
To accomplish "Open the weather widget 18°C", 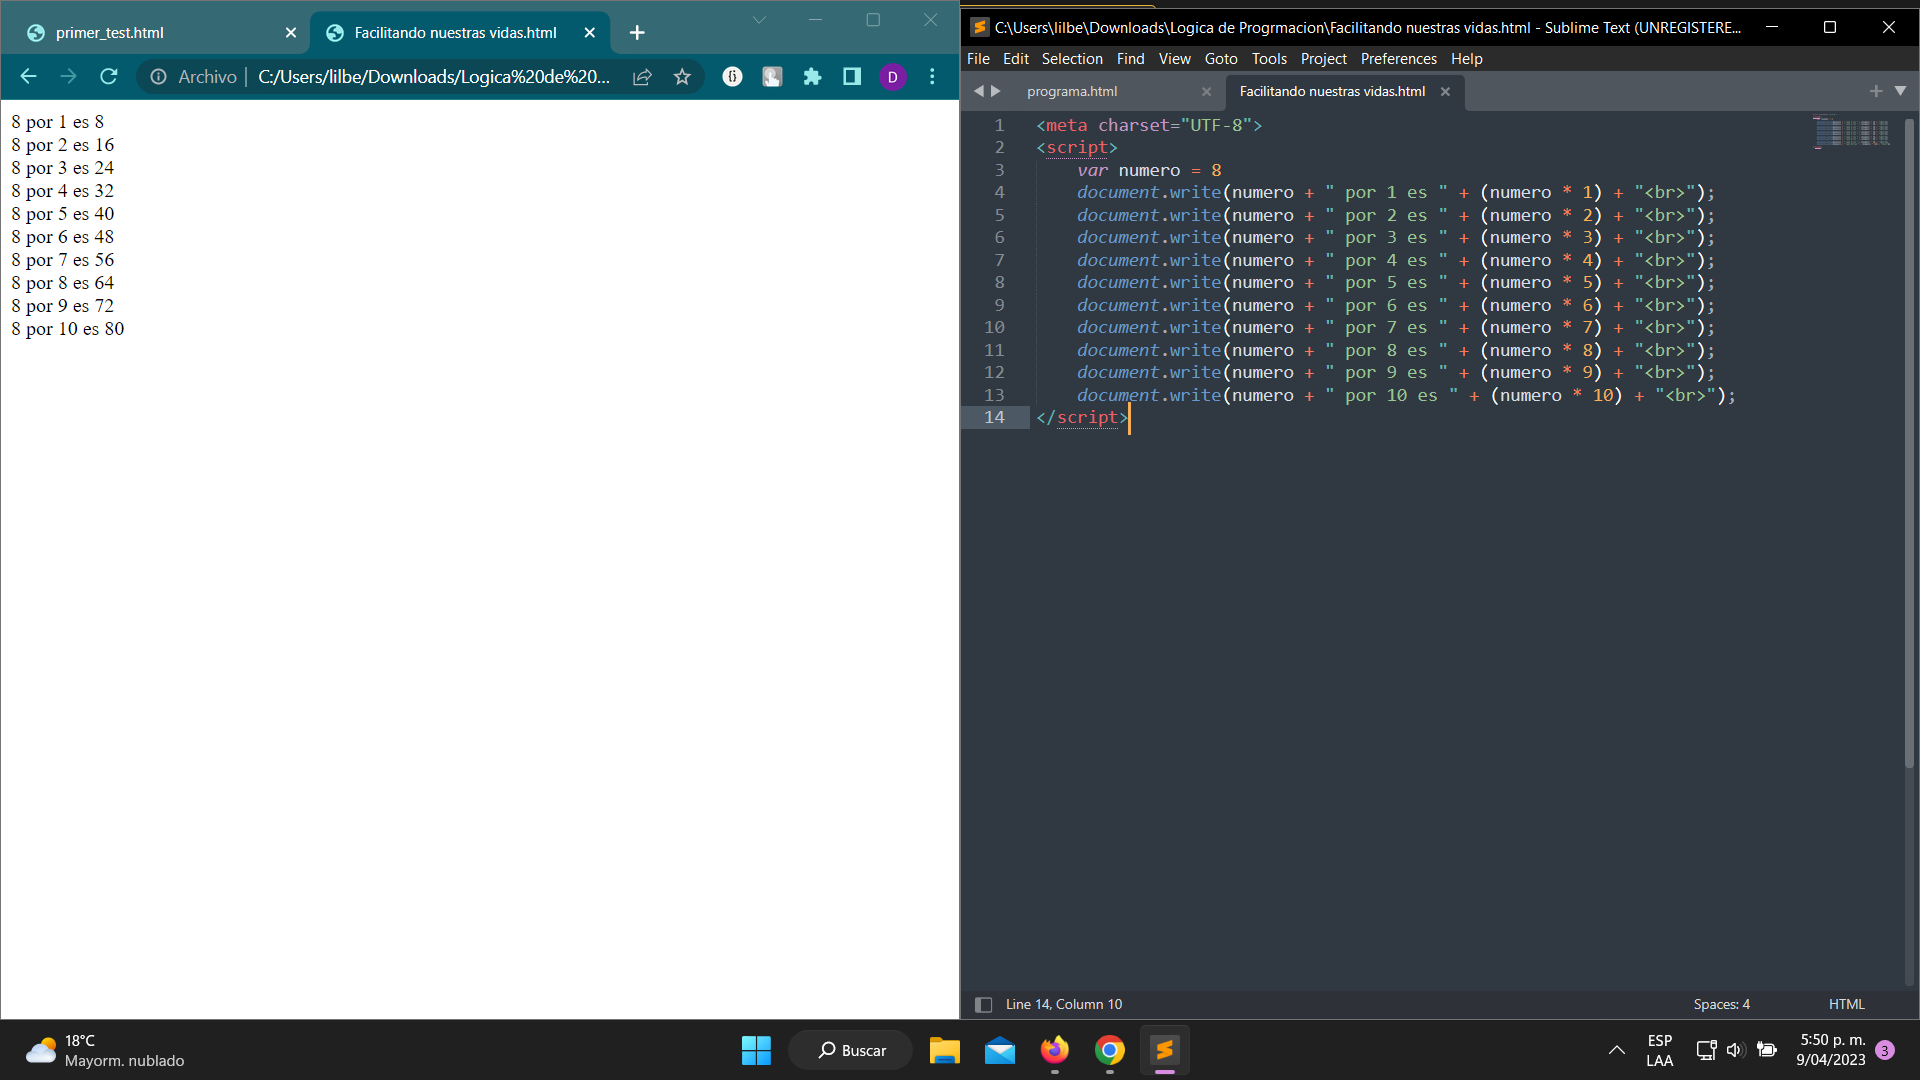I will pyautogui.click(x=105, y=1050).
